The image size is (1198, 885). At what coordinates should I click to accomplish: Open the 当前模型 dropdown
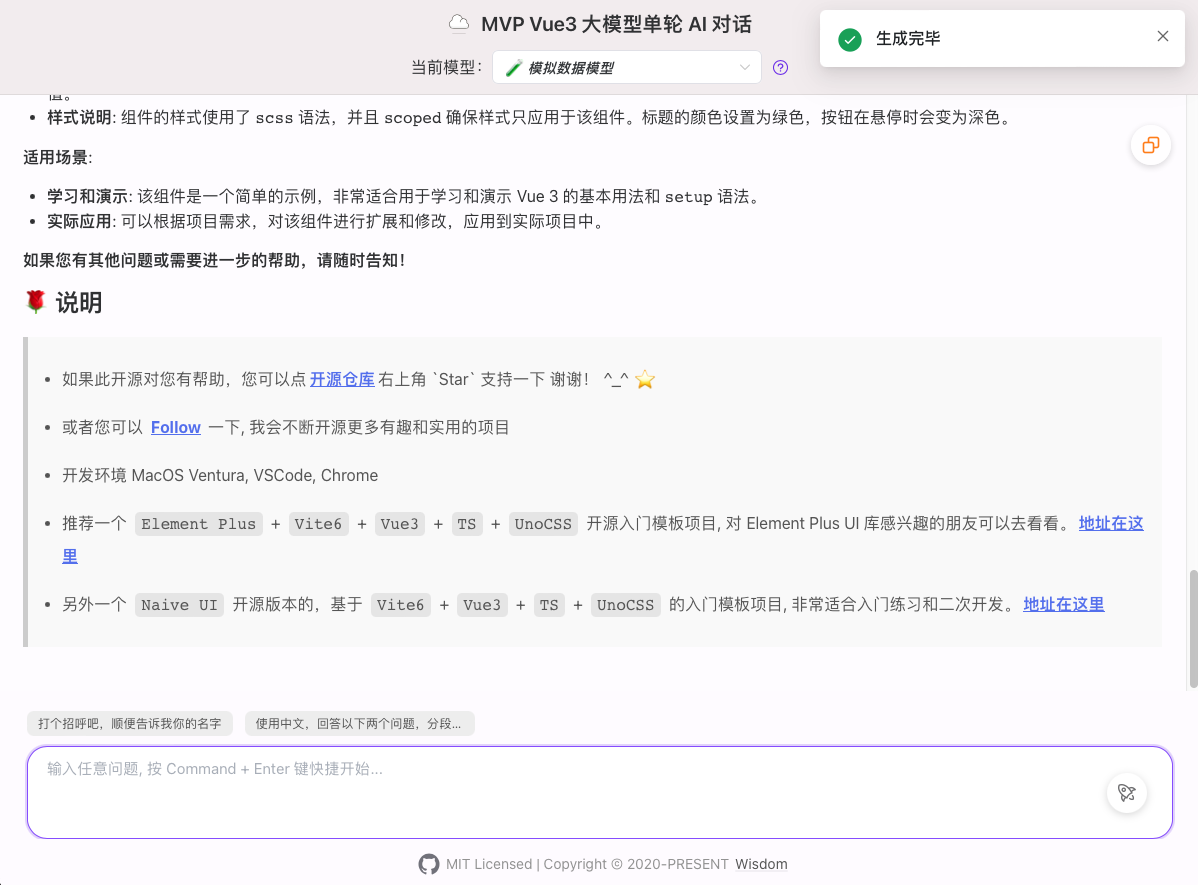(625, 68)
